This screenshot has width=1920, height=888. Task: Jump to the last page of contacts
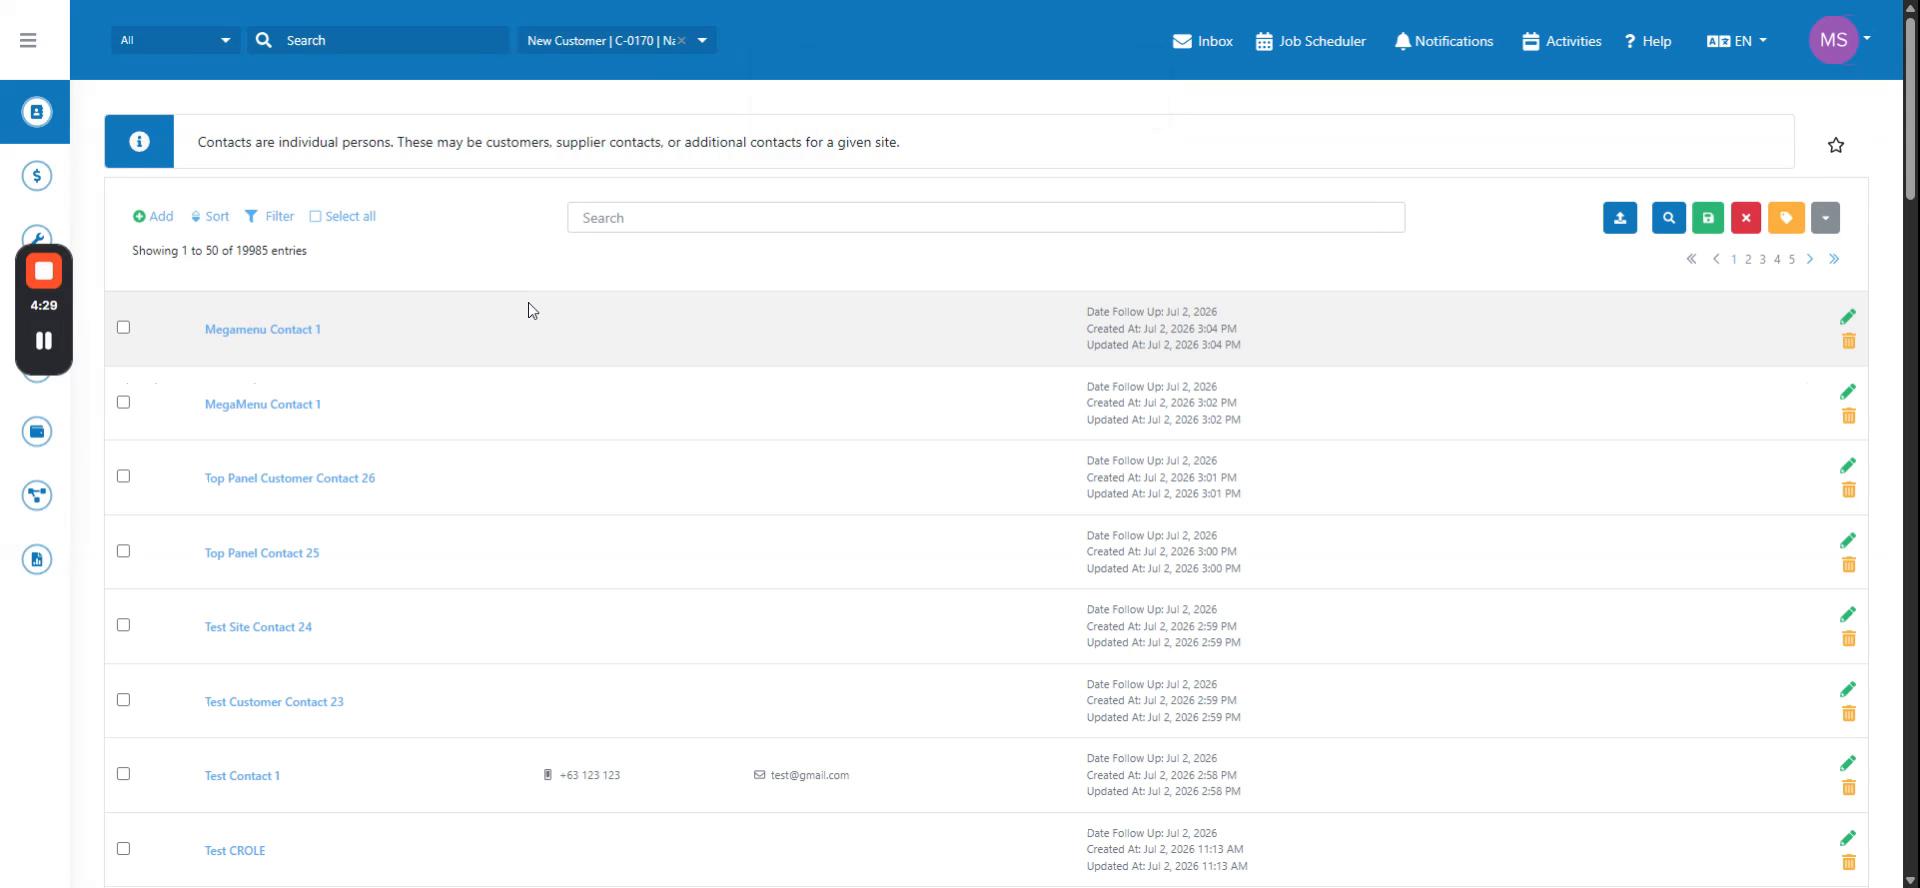pos(1834,259)
